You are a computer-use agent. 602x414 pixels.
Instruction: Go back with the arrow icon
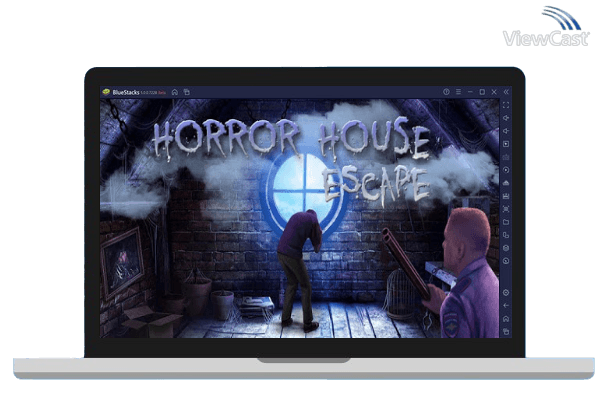point(506,306)
